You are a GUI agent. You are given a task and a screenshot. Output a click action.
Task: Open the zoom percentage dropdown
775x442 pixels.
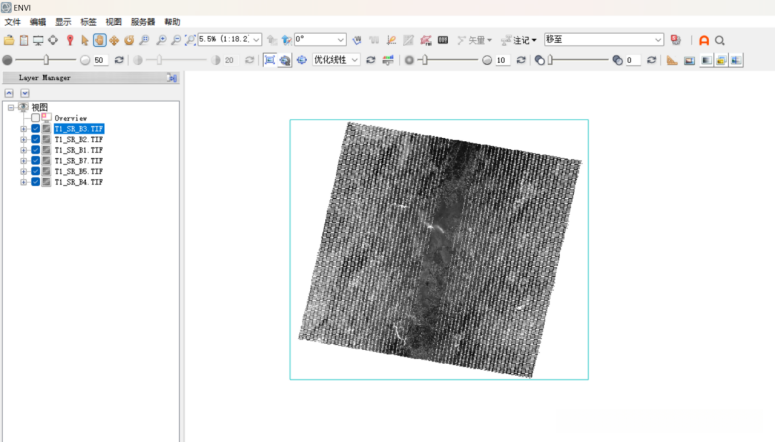tap(256, 40)
